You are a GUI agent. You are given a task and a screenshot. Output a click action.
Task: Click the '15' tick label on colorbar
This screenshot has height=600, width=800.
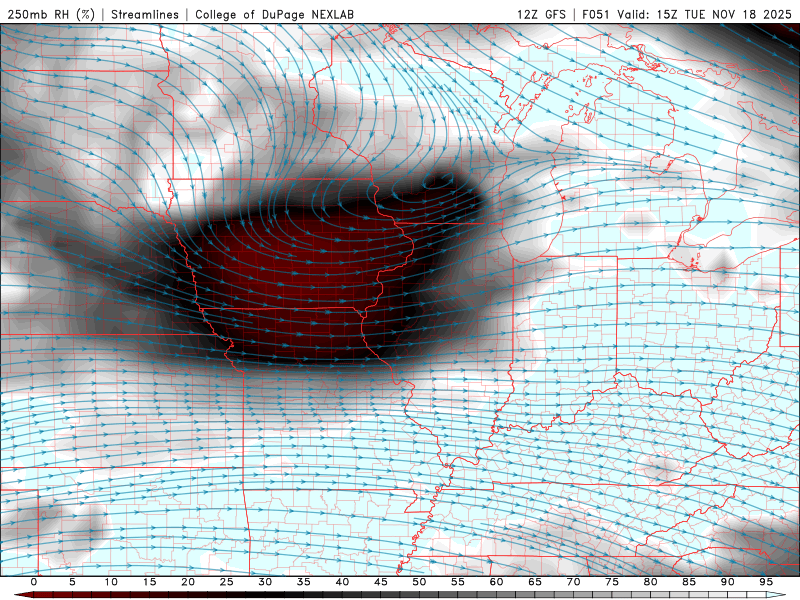tap(149, 582)
